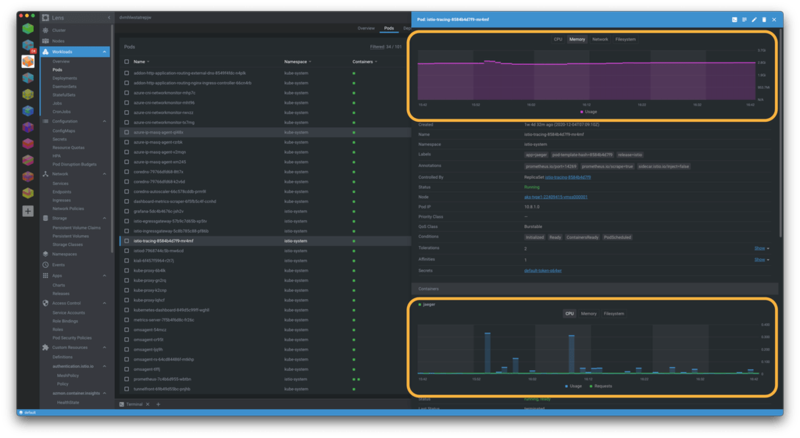Open Deployments in sidebar
This screenshot has width=800, height=438.
pyautogui.click(x=64, y=78)
